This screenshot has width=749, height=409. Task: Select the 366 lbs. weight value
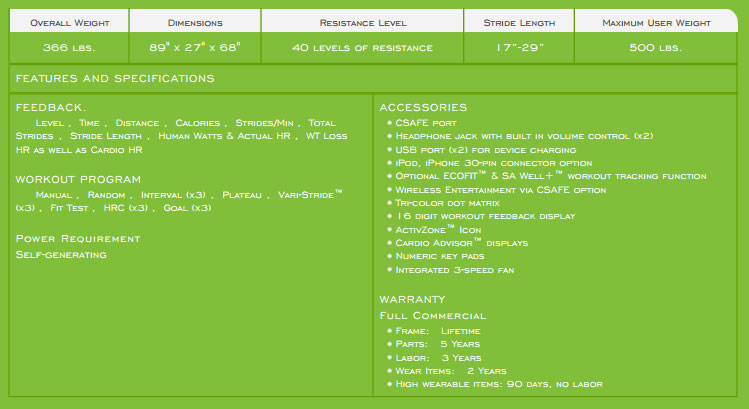point(69,48)
